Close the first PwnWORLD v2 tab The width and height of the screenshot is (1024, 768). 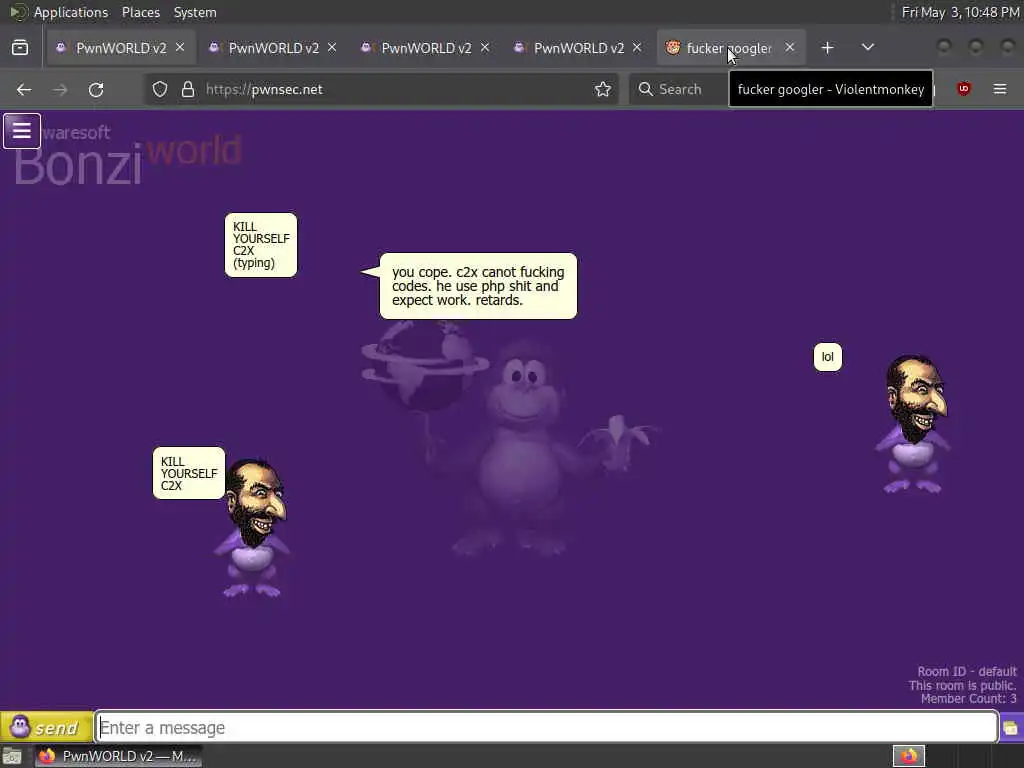click(x=180, y=48)
